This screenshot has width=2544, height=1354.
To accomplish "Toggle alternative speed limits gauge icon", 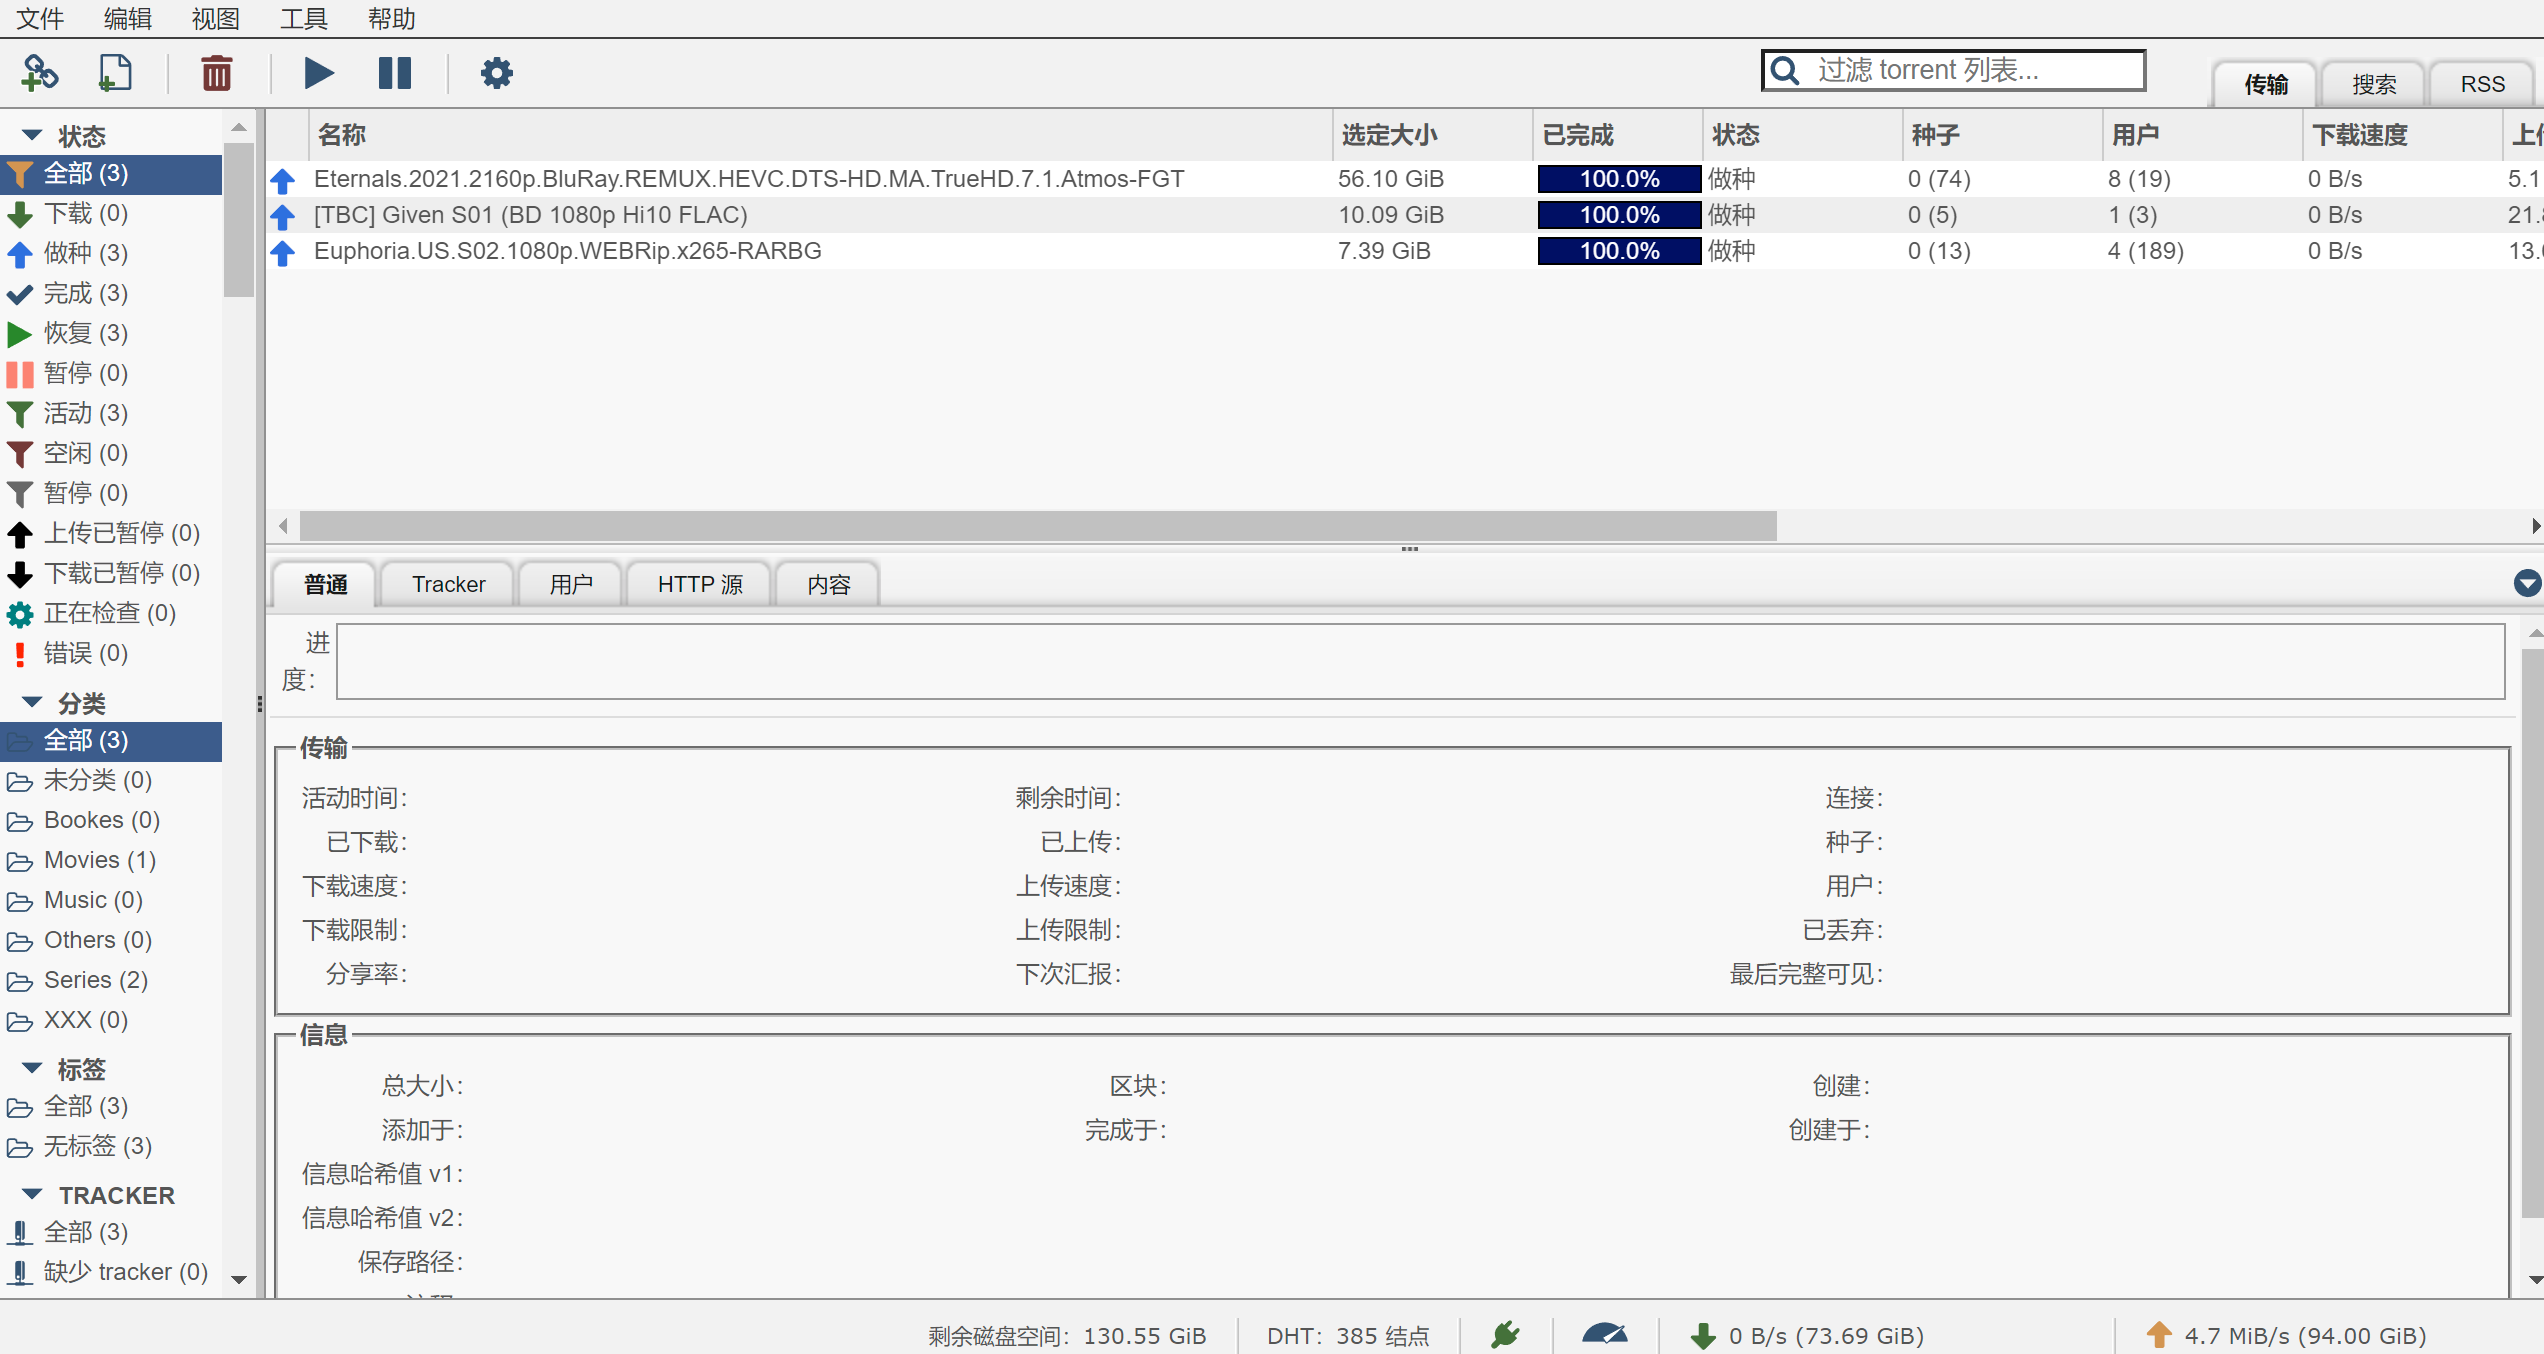I will click(x=1606, y=1334).
